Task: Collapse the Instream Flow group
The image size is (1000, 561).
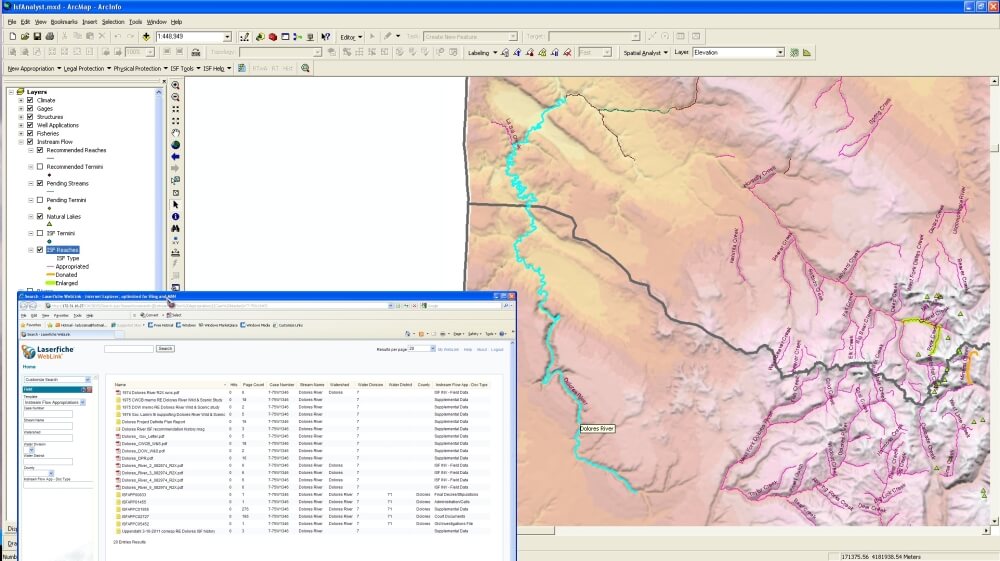Action: [21, 142]
